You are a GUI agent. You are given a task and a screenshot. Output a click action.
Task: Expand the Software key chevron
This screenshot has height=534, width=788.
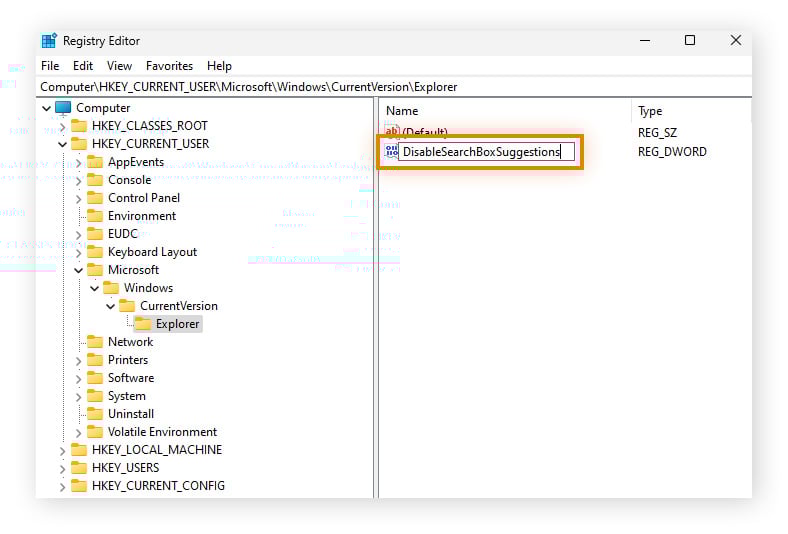(78, 379)
